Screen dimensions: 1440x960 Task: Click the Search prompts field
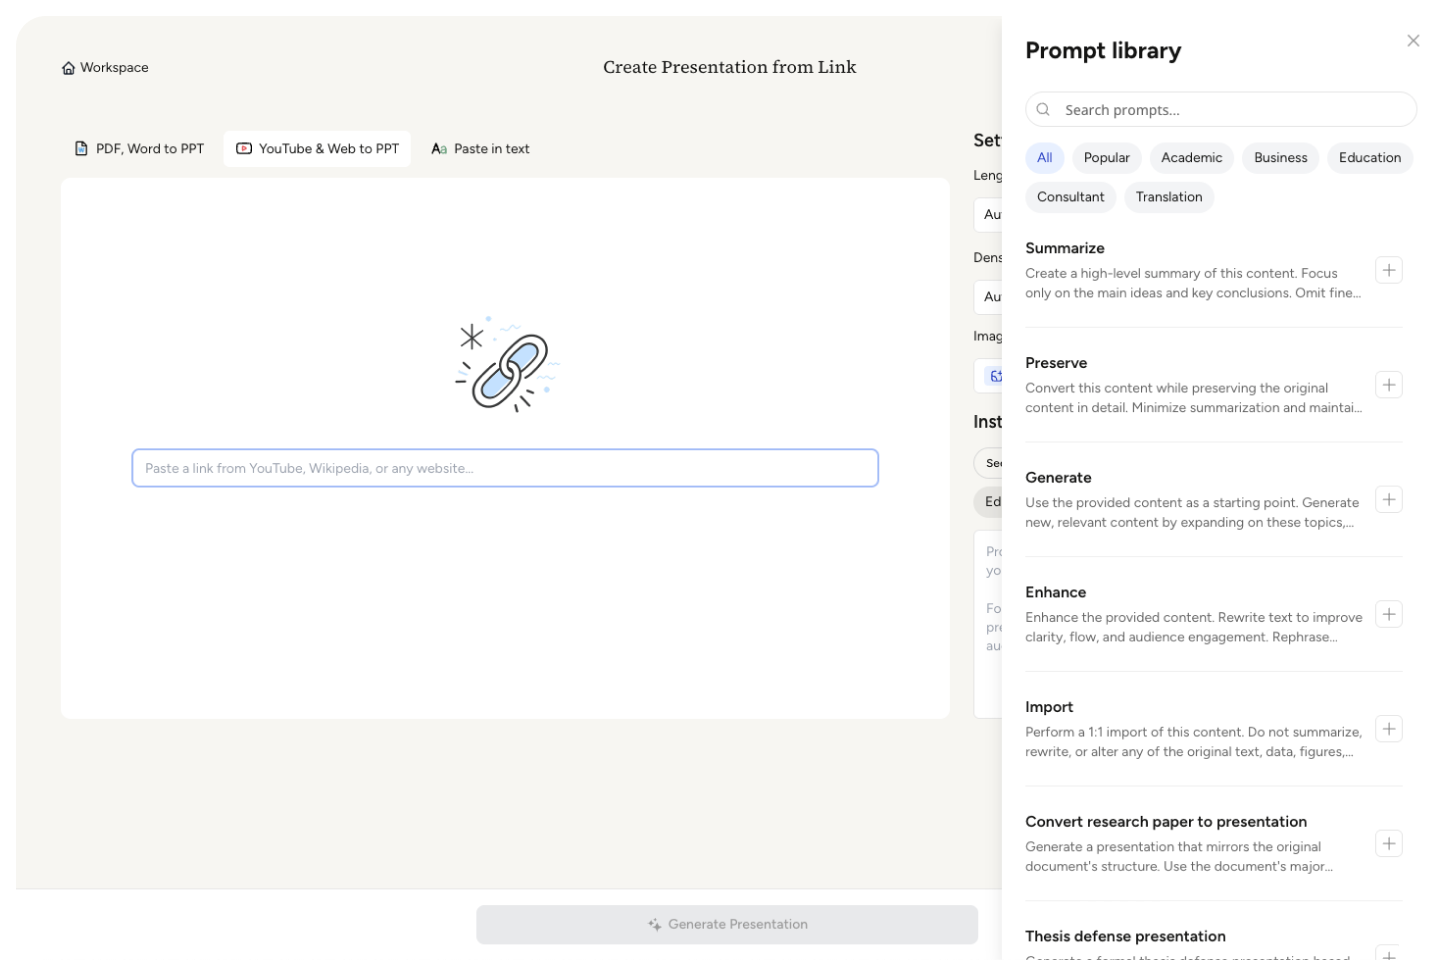[x=1230, y=110]
